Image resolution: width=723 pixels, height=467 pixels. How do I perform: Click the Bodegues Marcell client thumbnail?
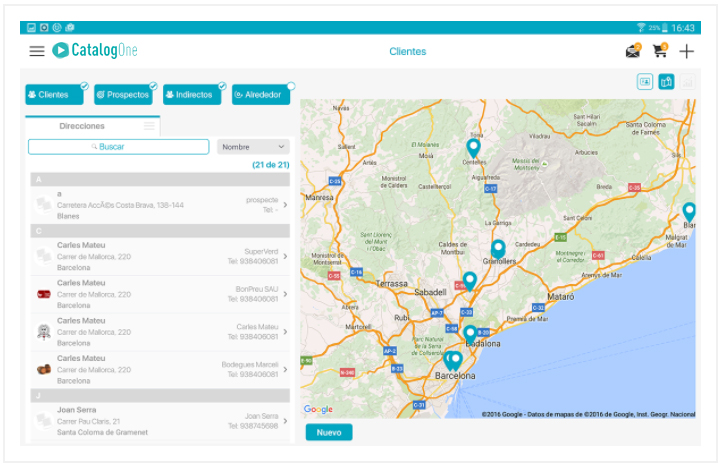[x=44, y=369]
